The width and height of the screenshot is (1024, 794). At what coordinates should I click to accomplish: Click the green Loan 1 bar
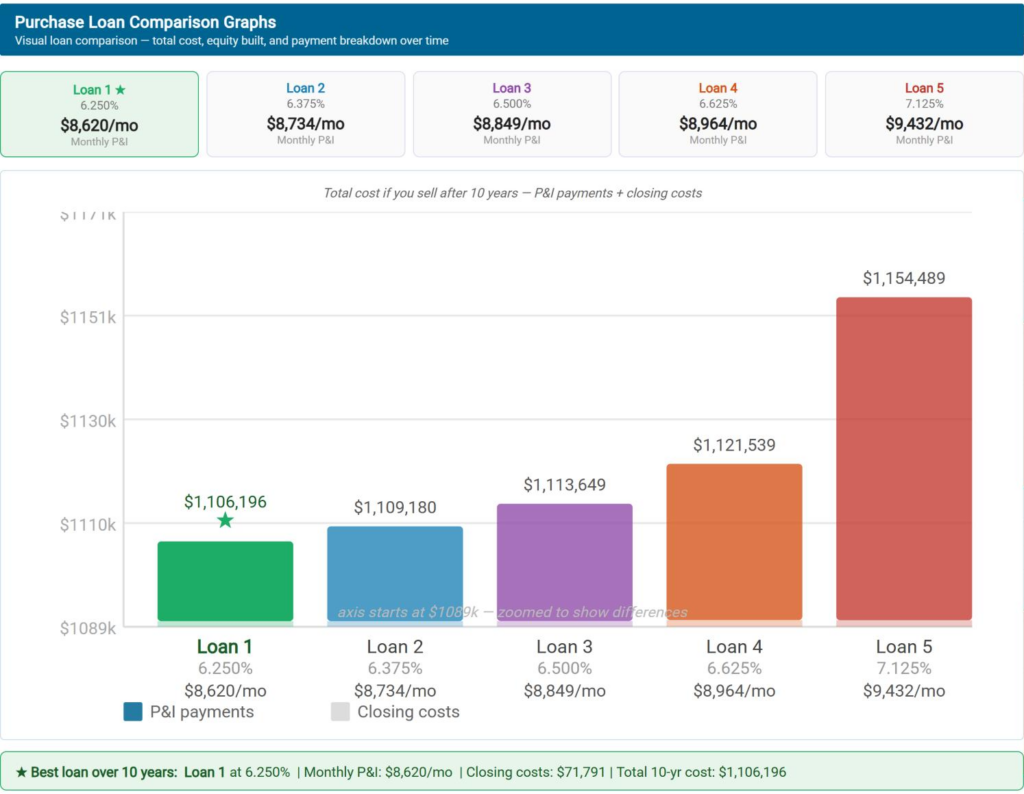click(x=225, y=581)
